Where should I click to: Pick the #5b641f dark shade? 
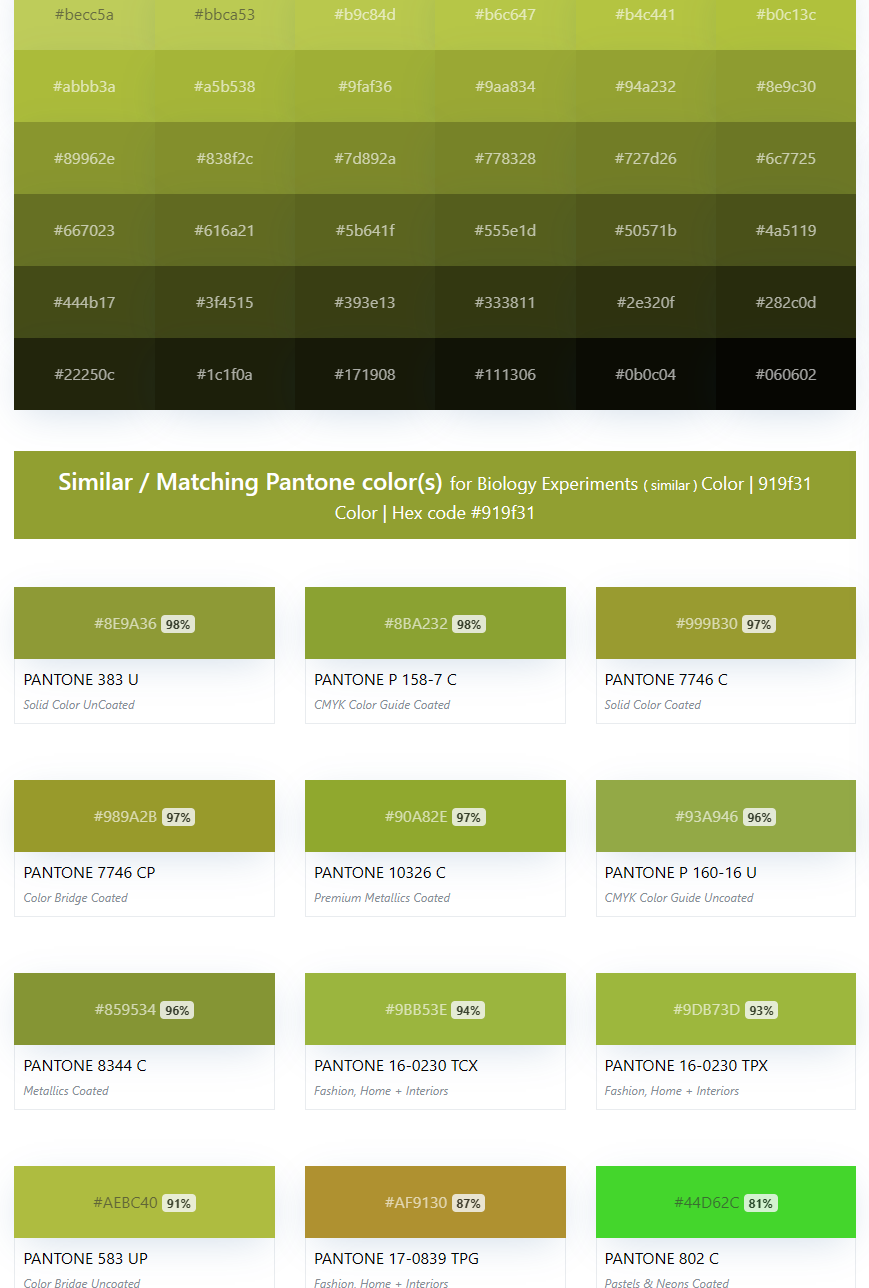pos(365,230)
